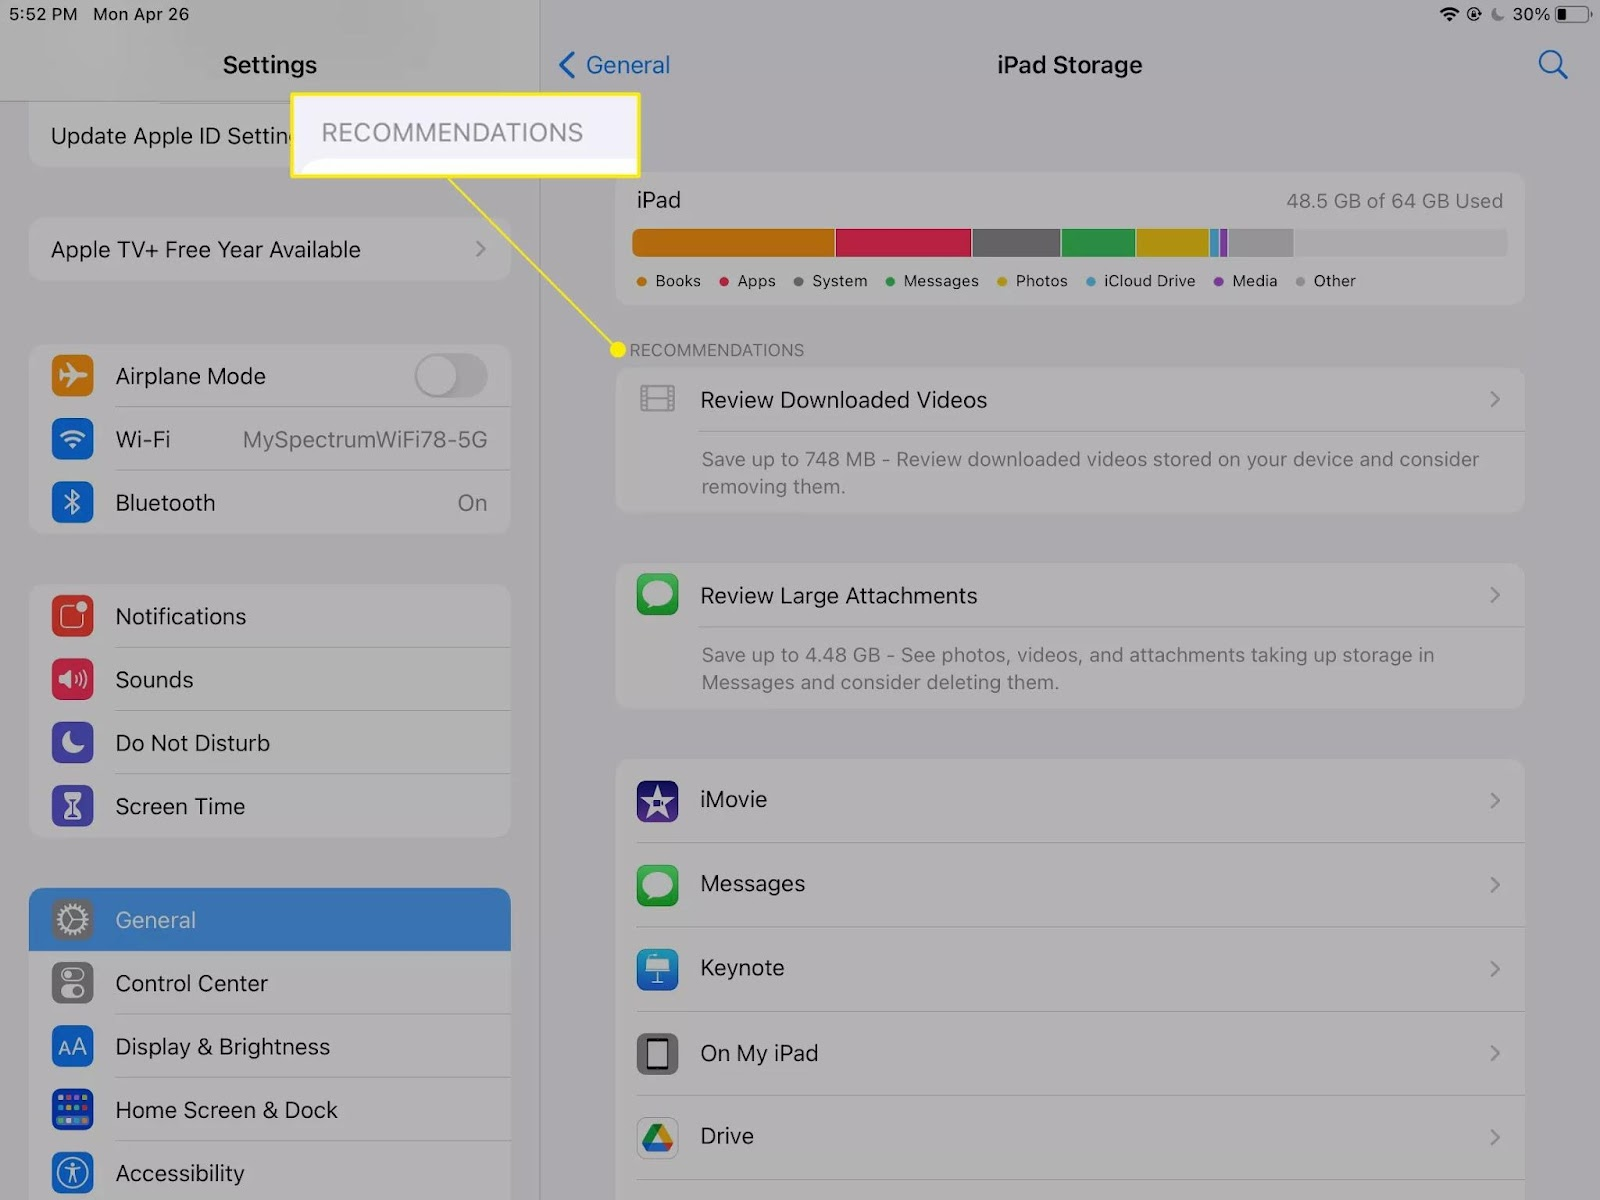Open Wi-Fi network MySpectrumWiFi78-5G setting
This screenshot has height=1200, width=1600.
click(x=270, y=439)
